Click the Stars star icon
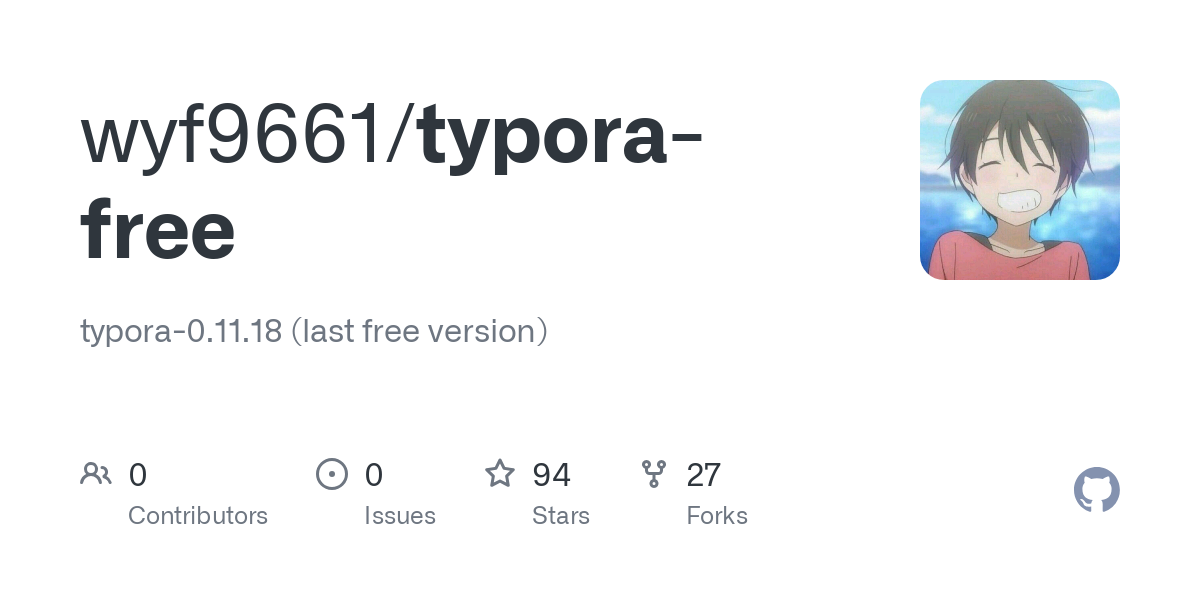The height and width of the screenshot is (600, 1200). click(x=500, y=474)
